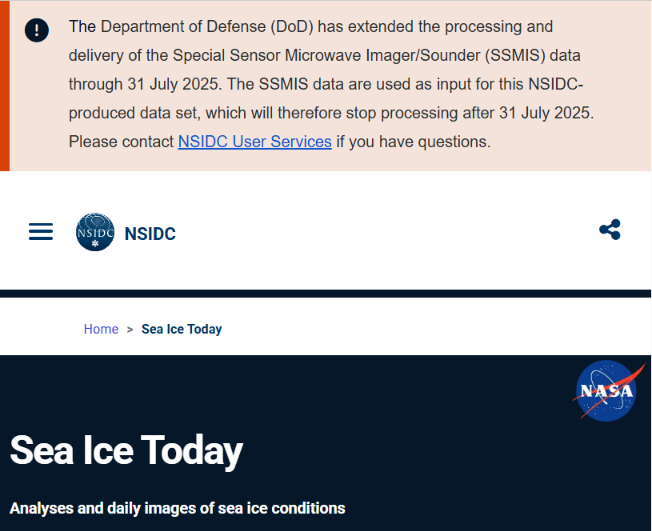Screen dimensions: 652x531
Task: Follow the NSIDC User Services link
Action: click(255, 141)
